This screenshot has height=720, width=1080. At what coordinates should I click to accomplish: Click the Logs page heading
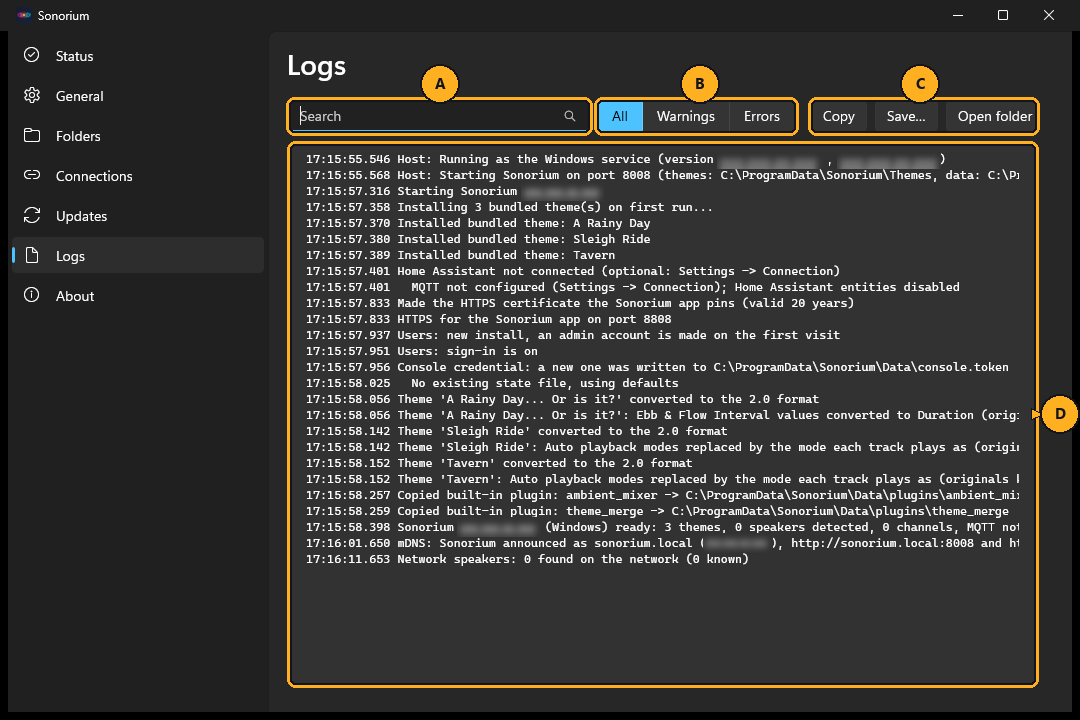(x=316, y=66)
